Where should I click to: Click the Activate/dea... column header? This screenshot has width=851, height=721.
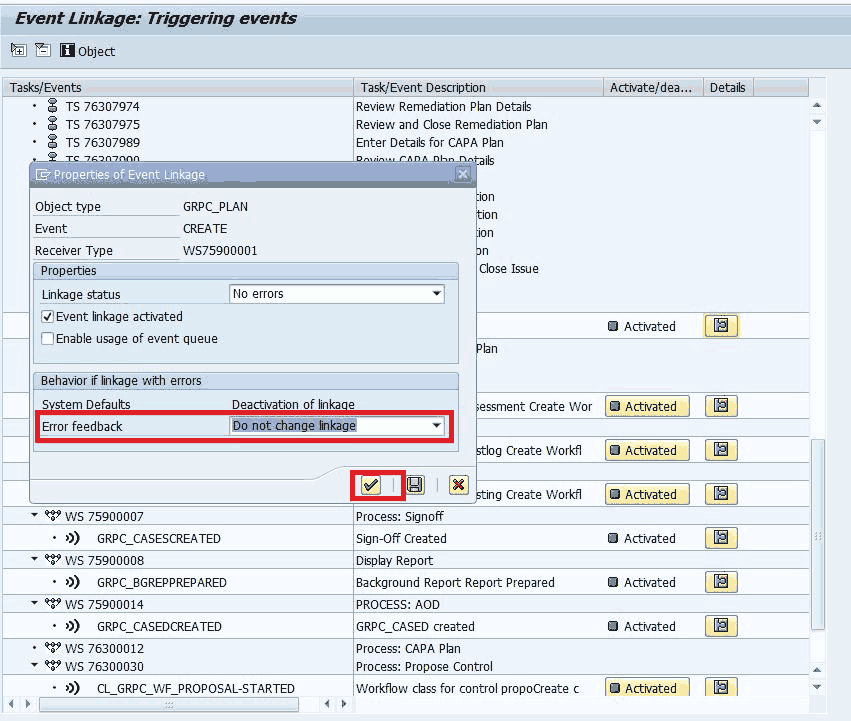tap(653, 87)
